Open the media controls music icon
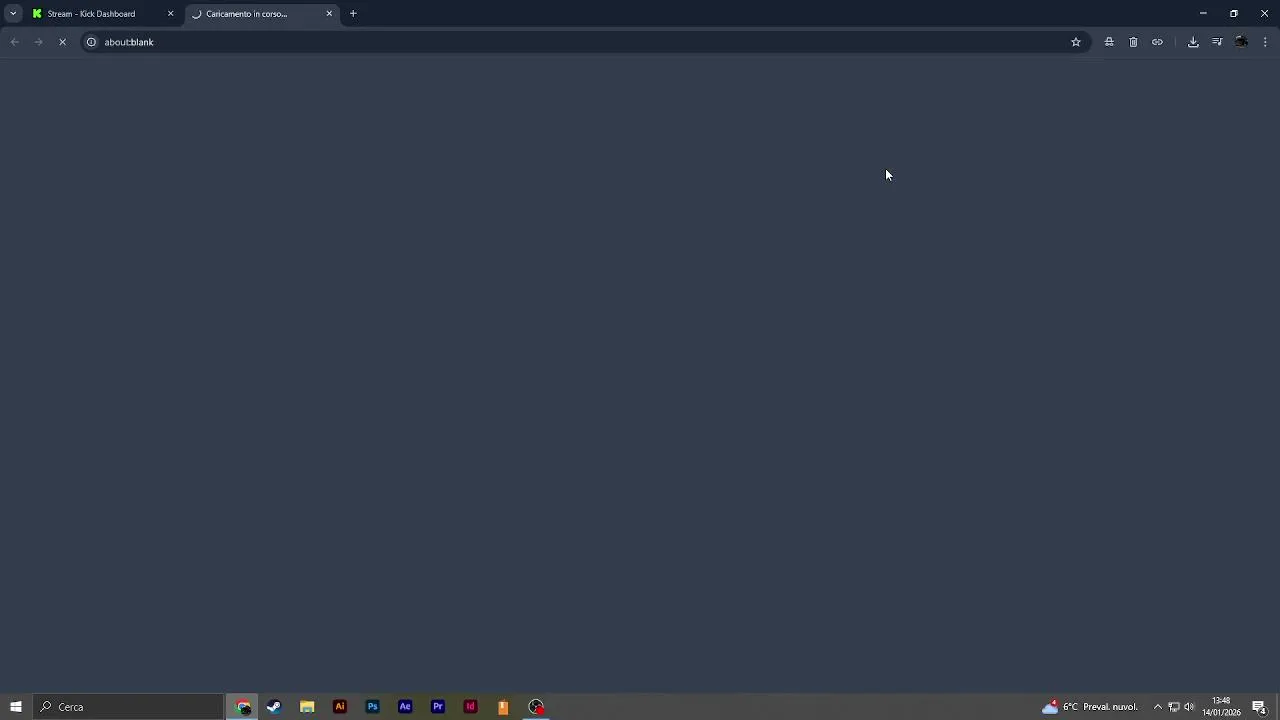 pos(1217,42)
